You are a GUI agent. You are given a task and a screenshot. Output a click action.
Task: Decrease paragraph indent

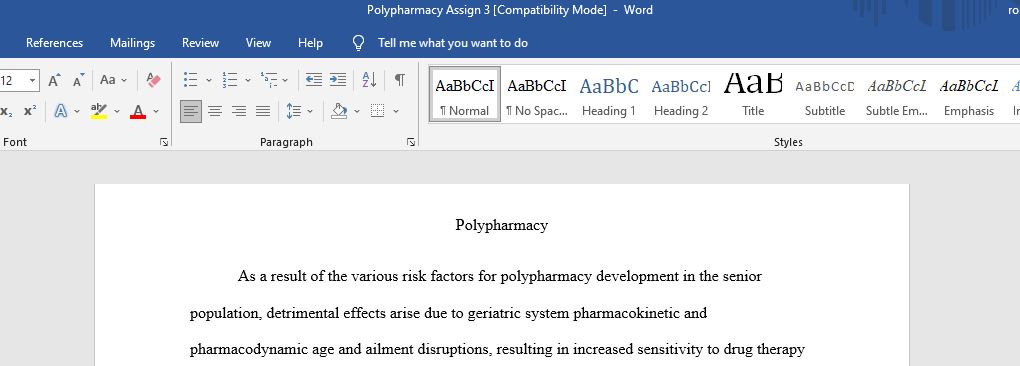click(x=314, y=80)
